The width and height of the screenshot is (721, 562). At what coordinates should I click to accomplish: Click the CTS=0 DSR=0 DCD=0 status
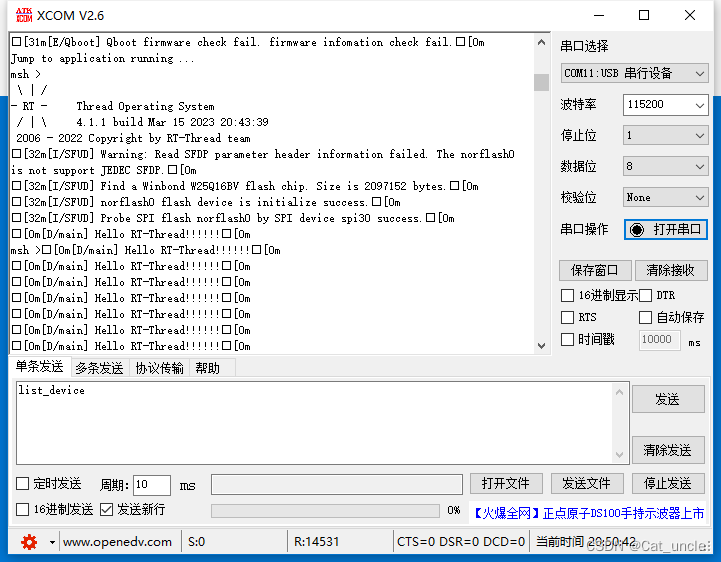coord(461,542)
